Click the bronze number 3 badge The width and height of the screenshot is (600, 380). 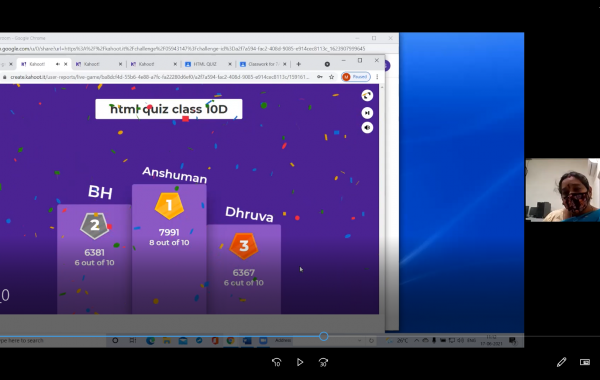pyautogui.click(x=244, y=246)
